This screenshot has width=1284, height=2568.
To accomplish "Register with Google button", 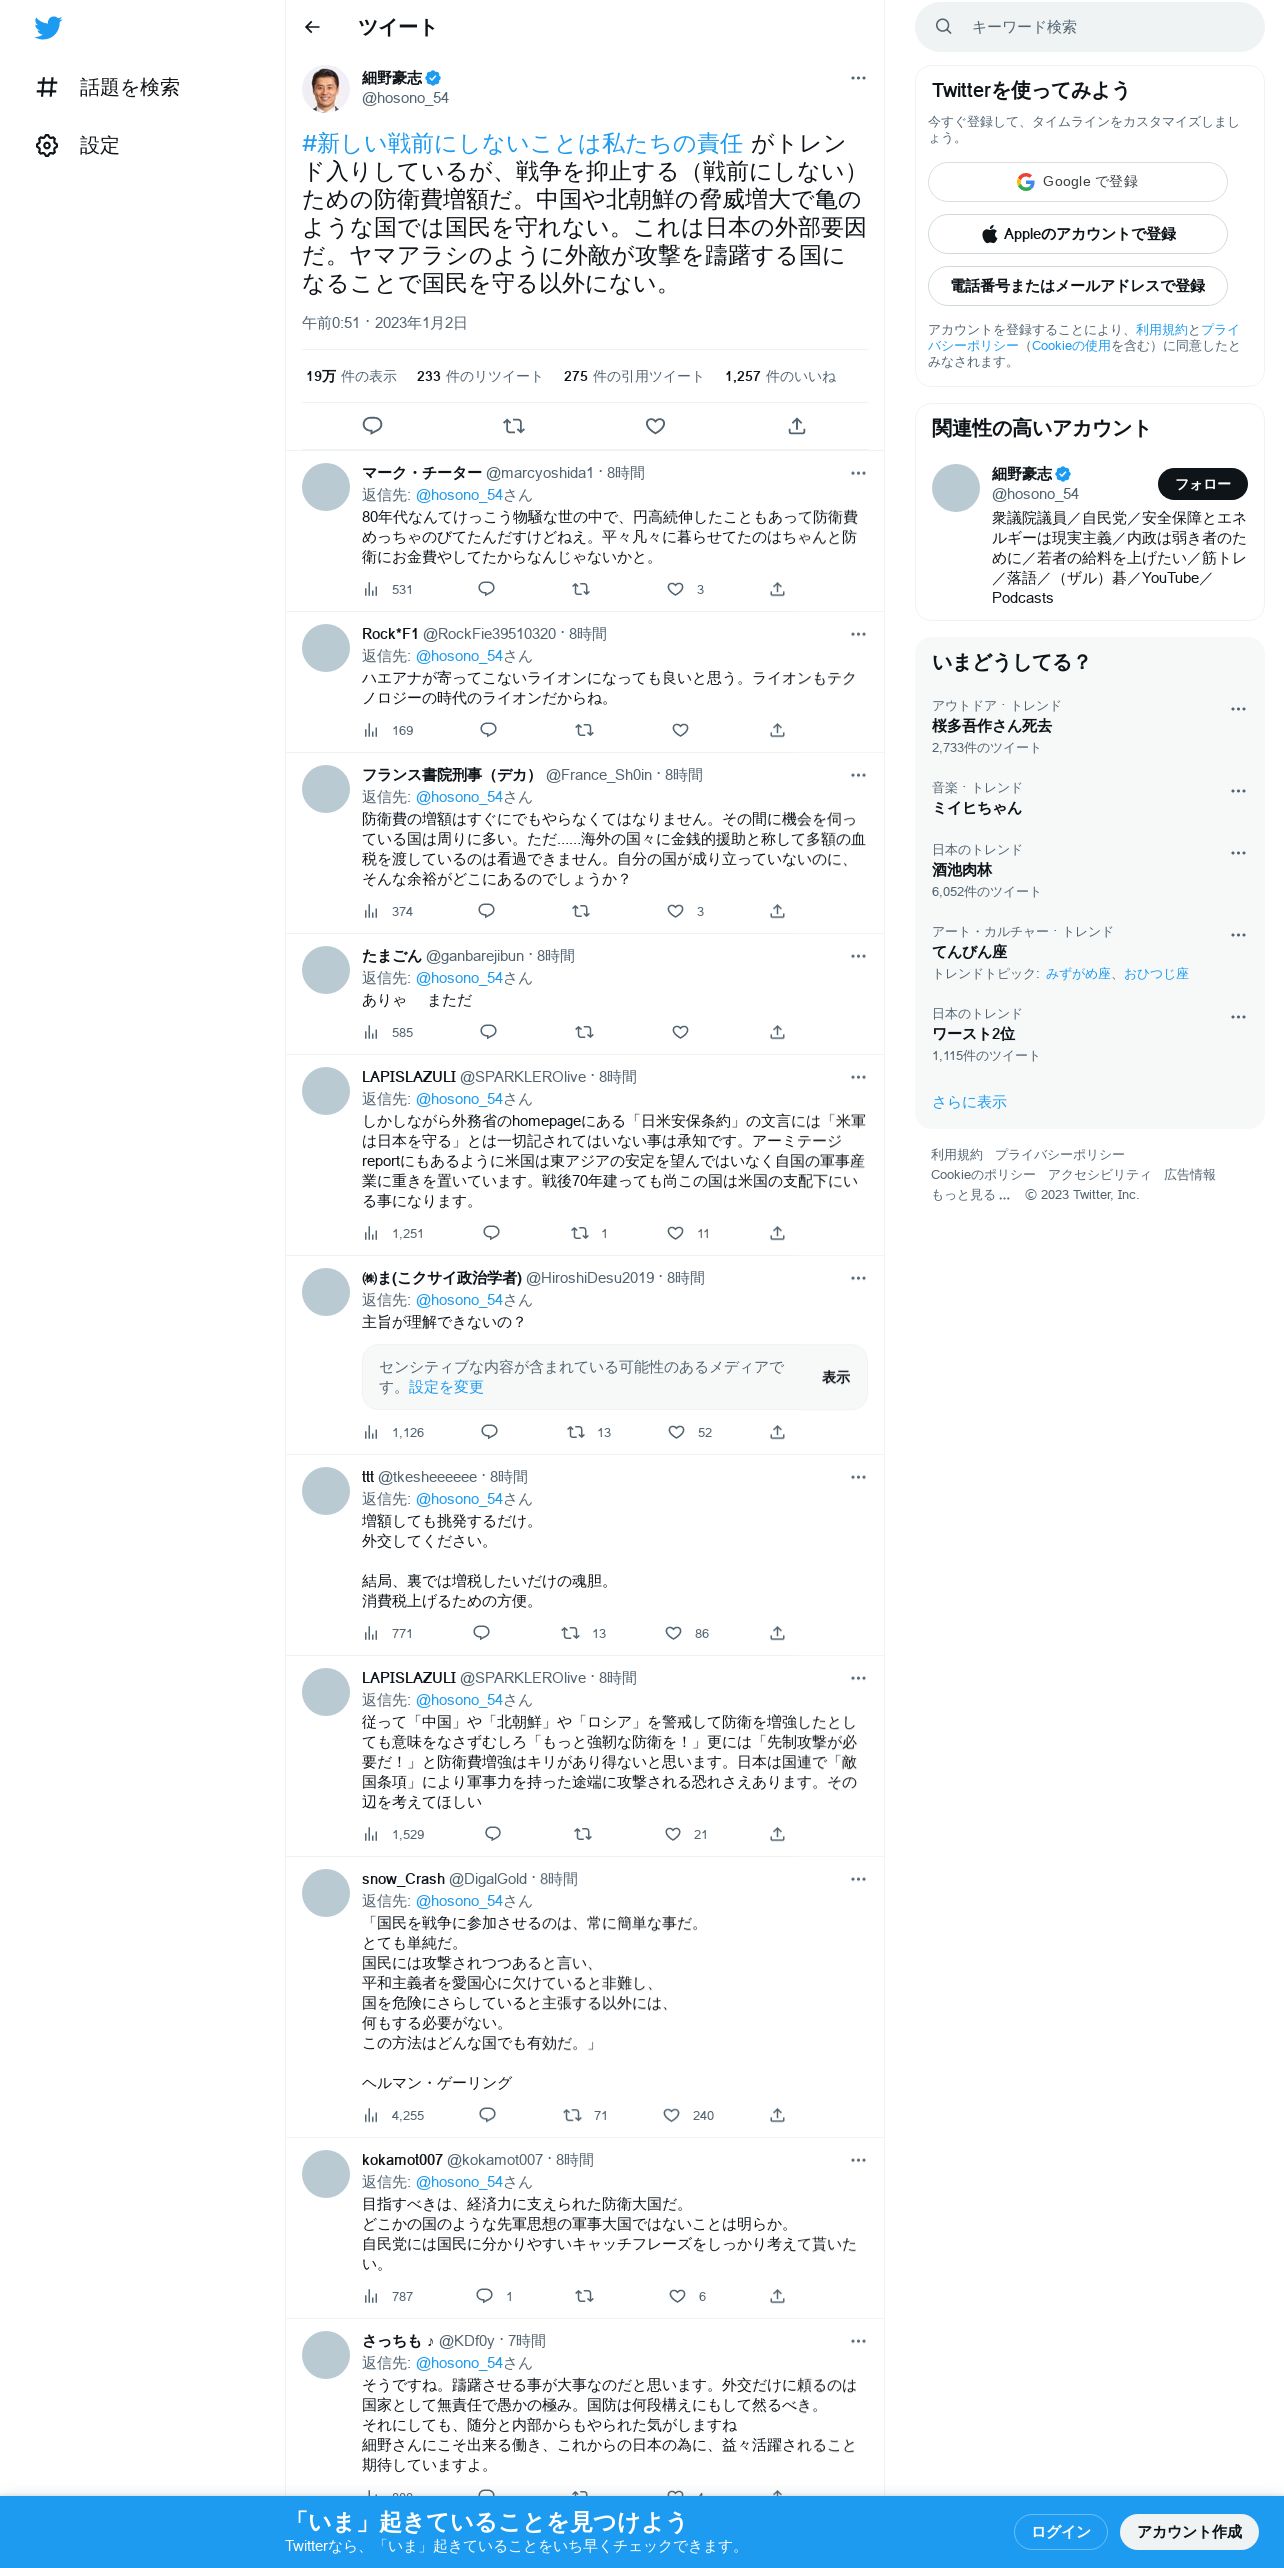I will pyautogui.click(x=1078, y=182).
